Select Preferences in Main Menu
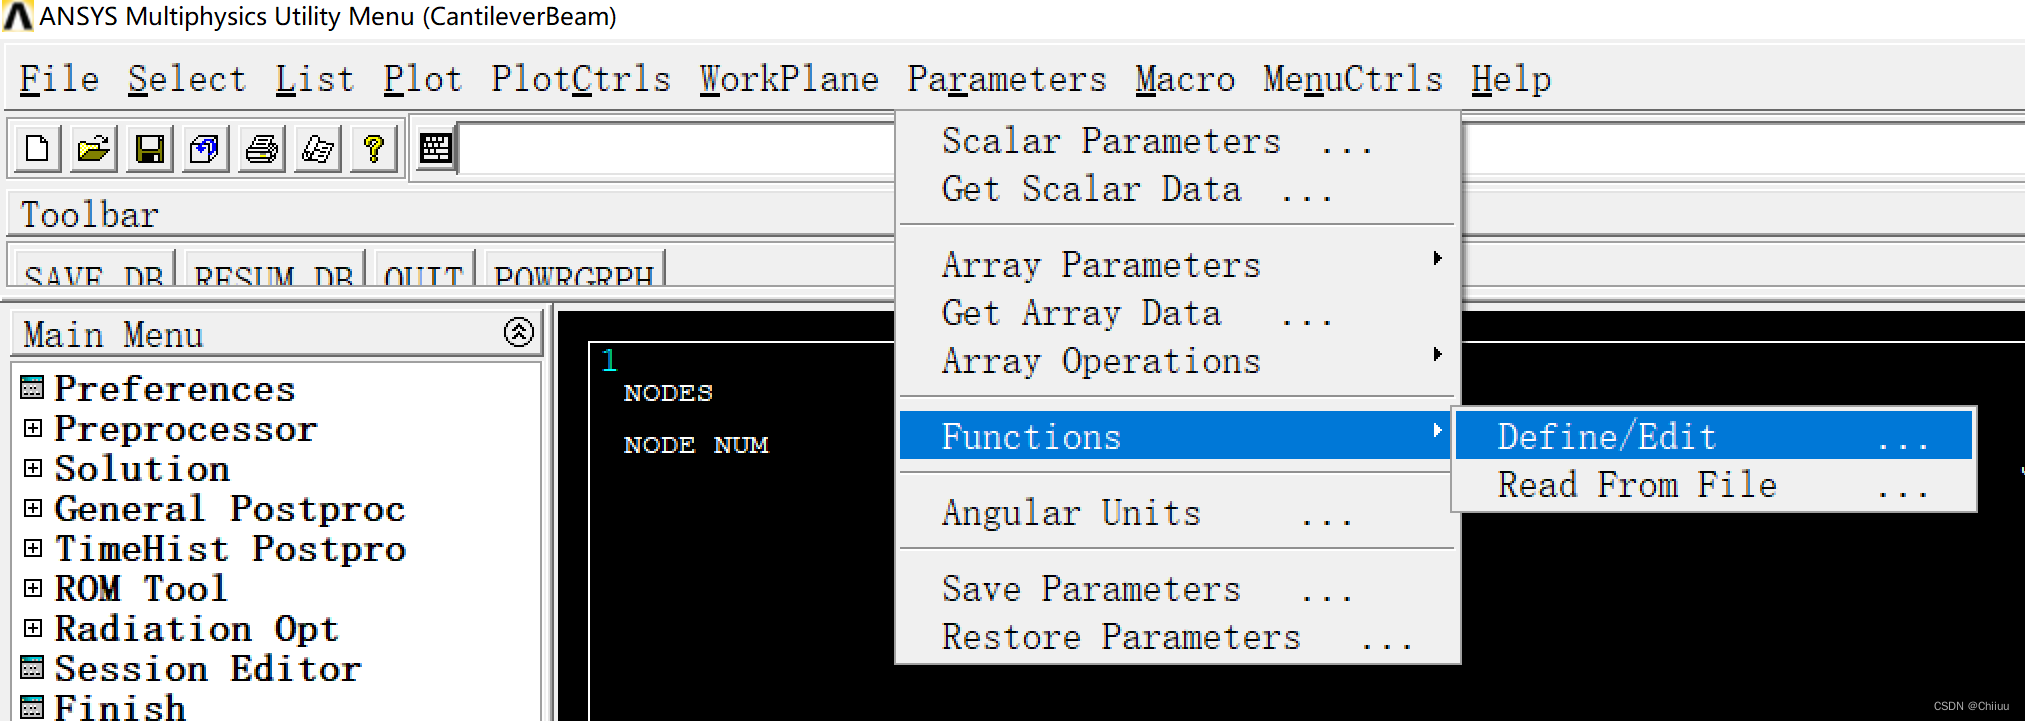The width and height of the screenshot is (2025, 721). click(x=175, y=388)
